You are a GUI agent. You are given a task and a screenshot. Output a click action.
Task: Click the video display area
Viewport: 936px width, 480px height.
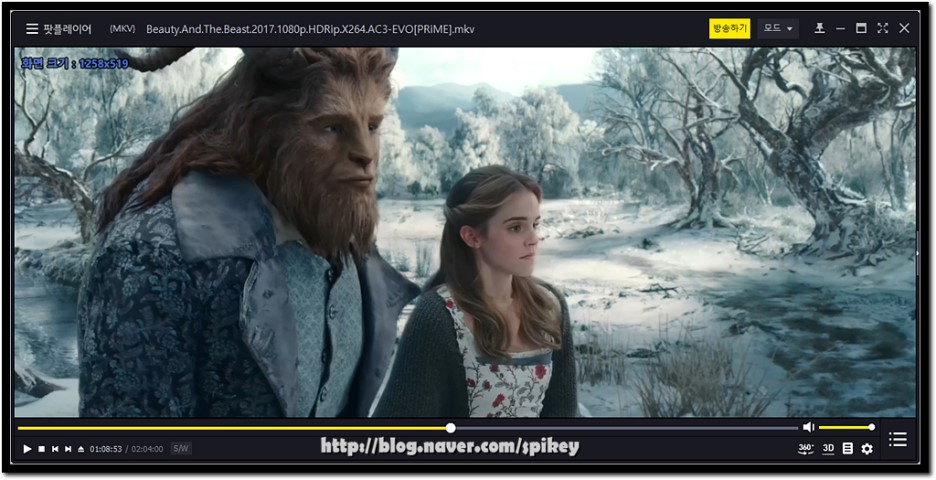pyautogui.click(x=464, y=232)
